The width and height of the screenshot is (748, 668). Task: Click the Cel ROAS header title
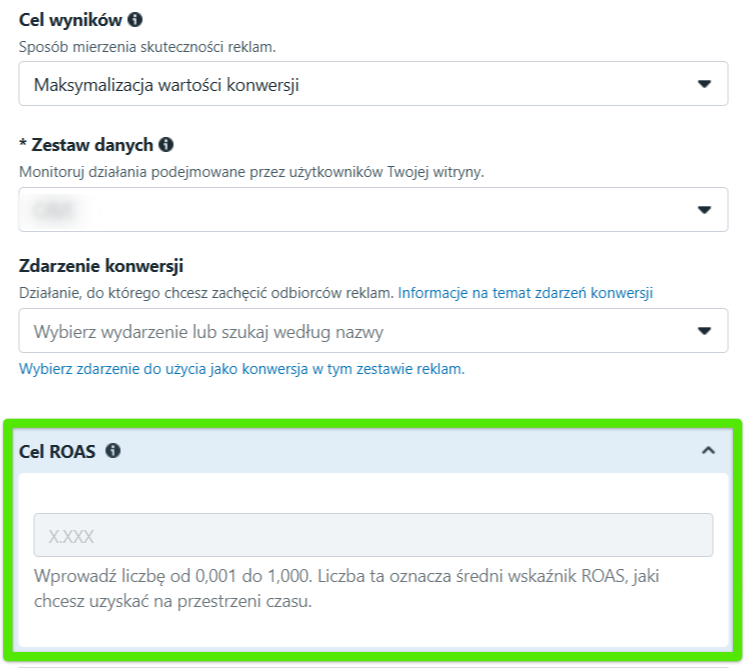coord(58,451)
